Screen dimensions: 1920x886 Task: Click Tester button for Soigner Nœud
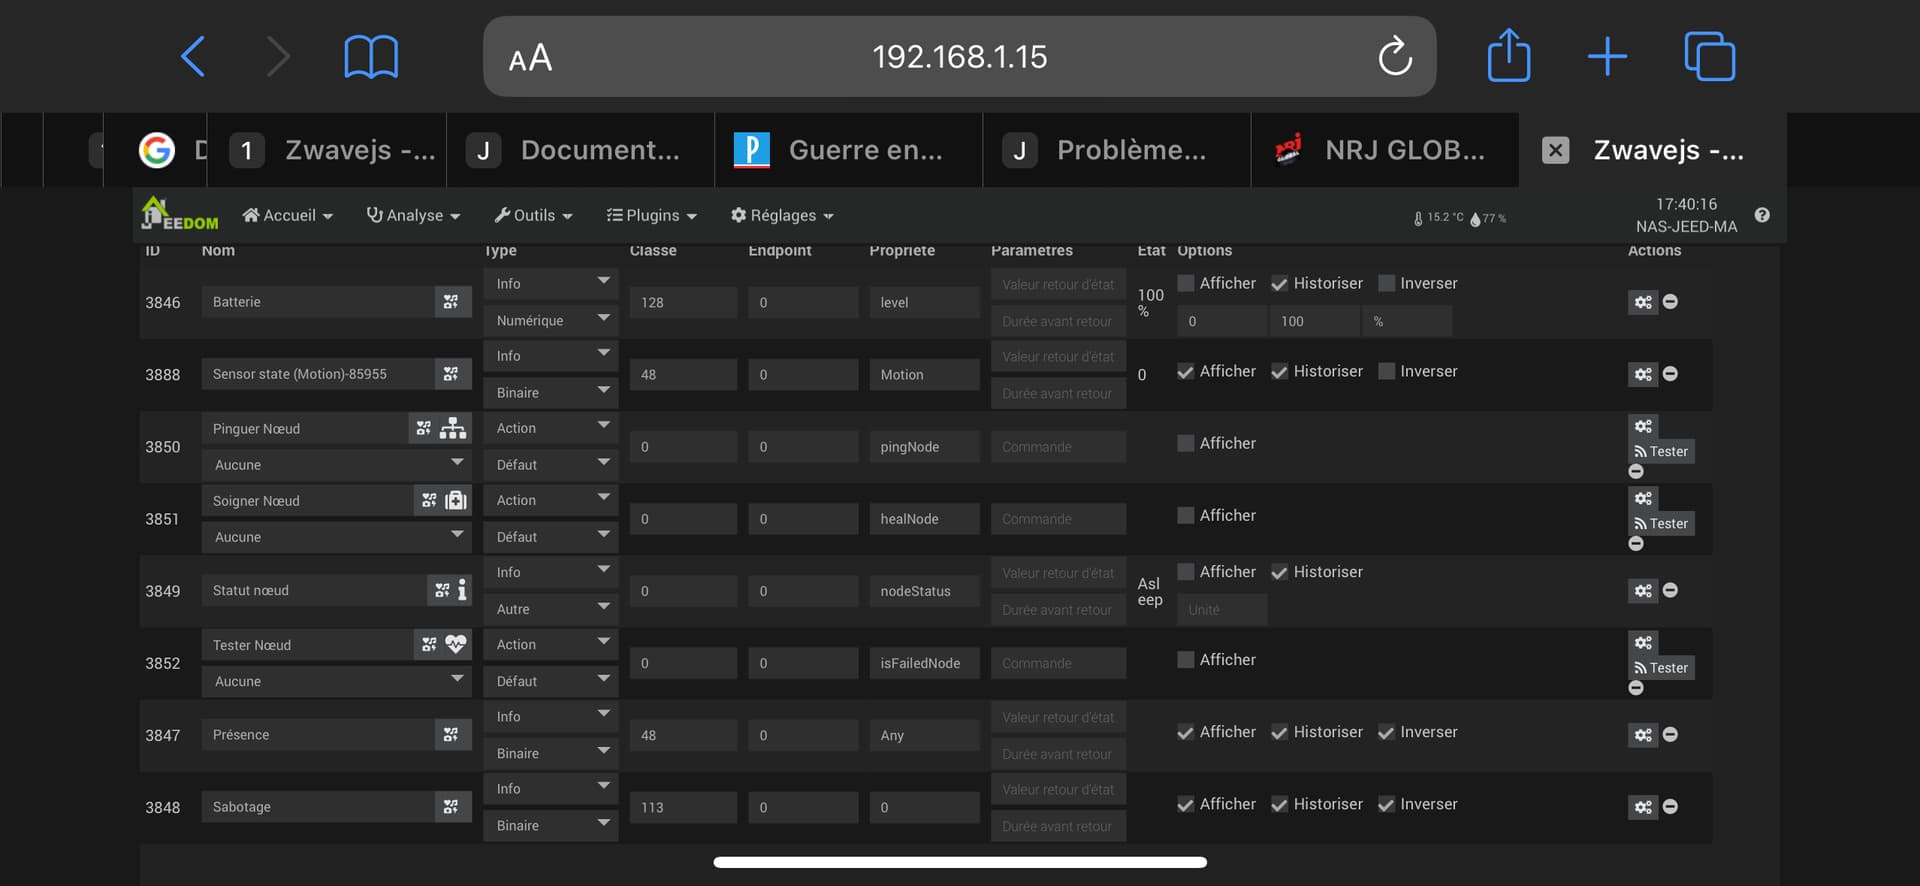[x=1661, y=524]
